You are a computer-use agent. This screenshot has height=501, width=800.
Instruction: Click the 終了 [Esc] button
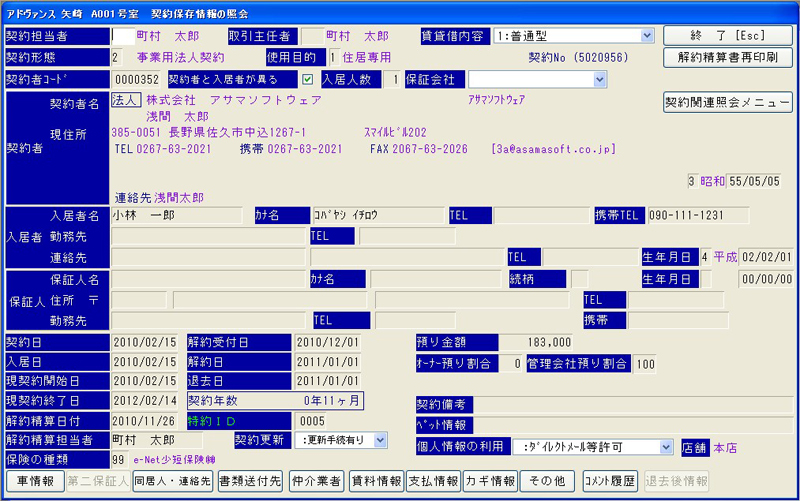[x=728, y=35]
